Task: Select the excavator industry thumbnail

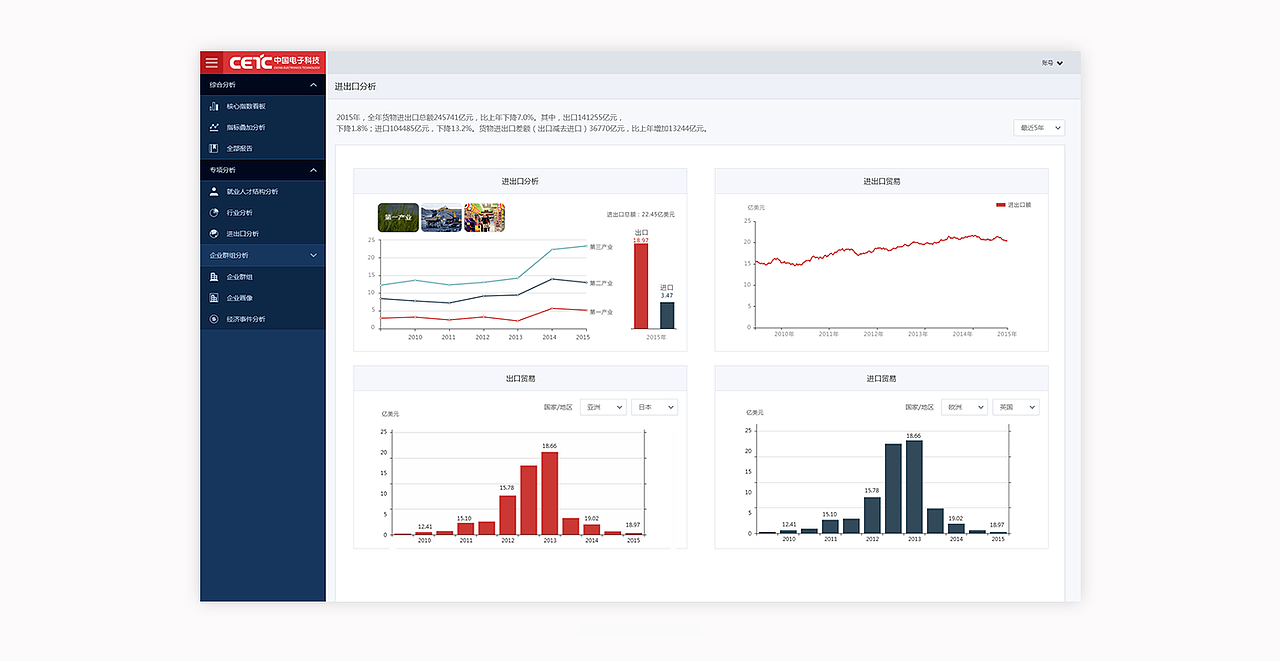Action: click(441, 218)
